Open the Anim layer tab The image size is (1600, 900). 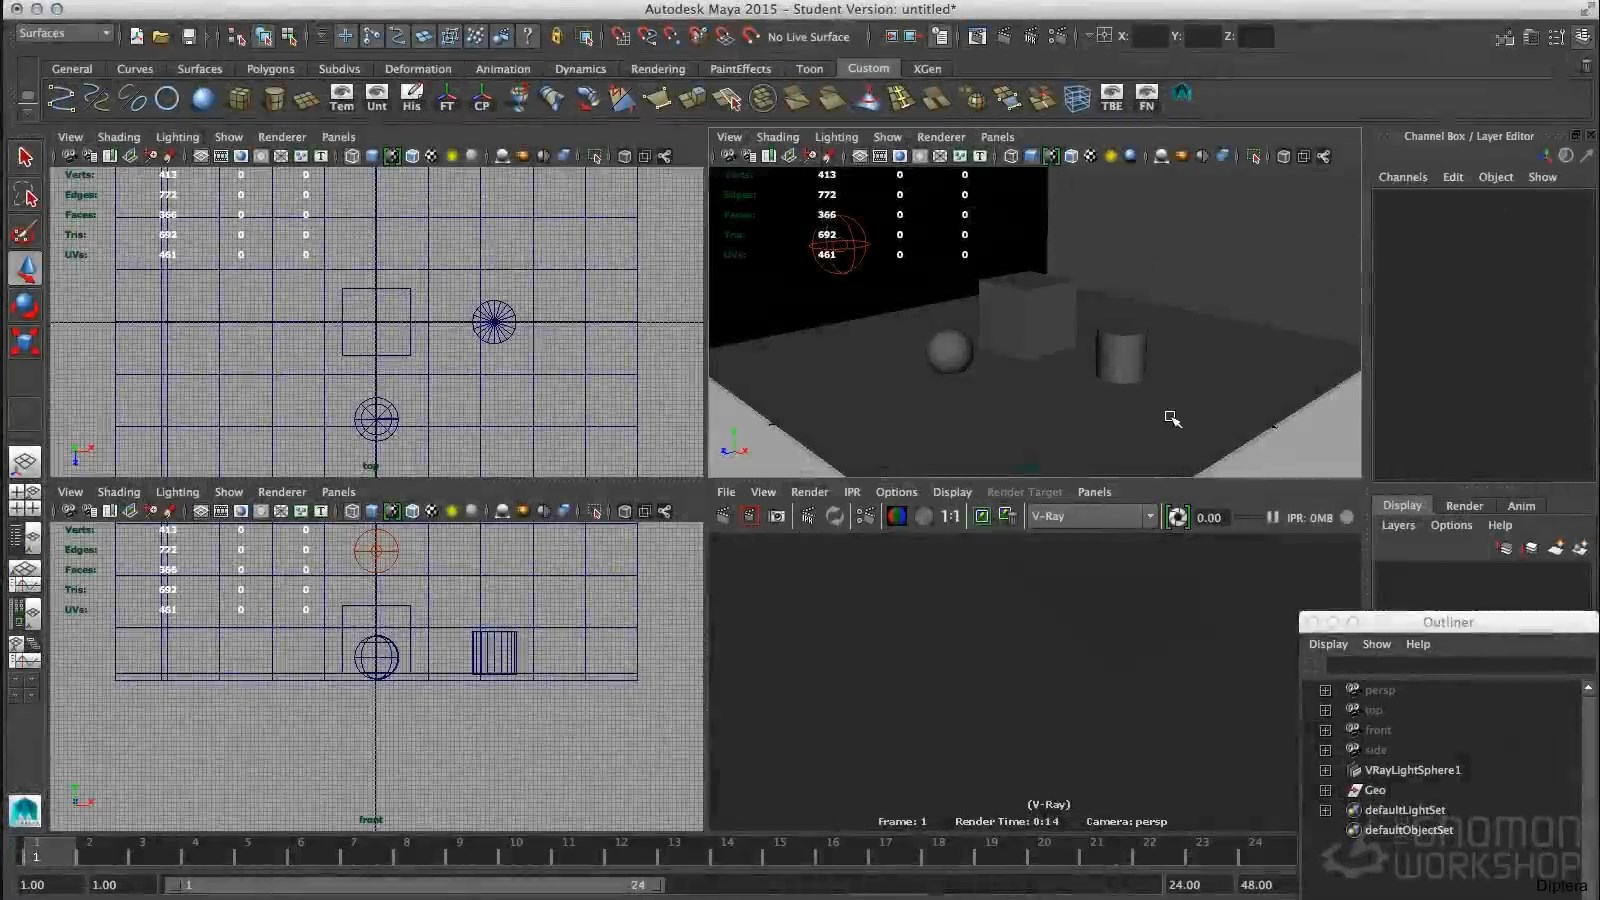(1521, 506)
